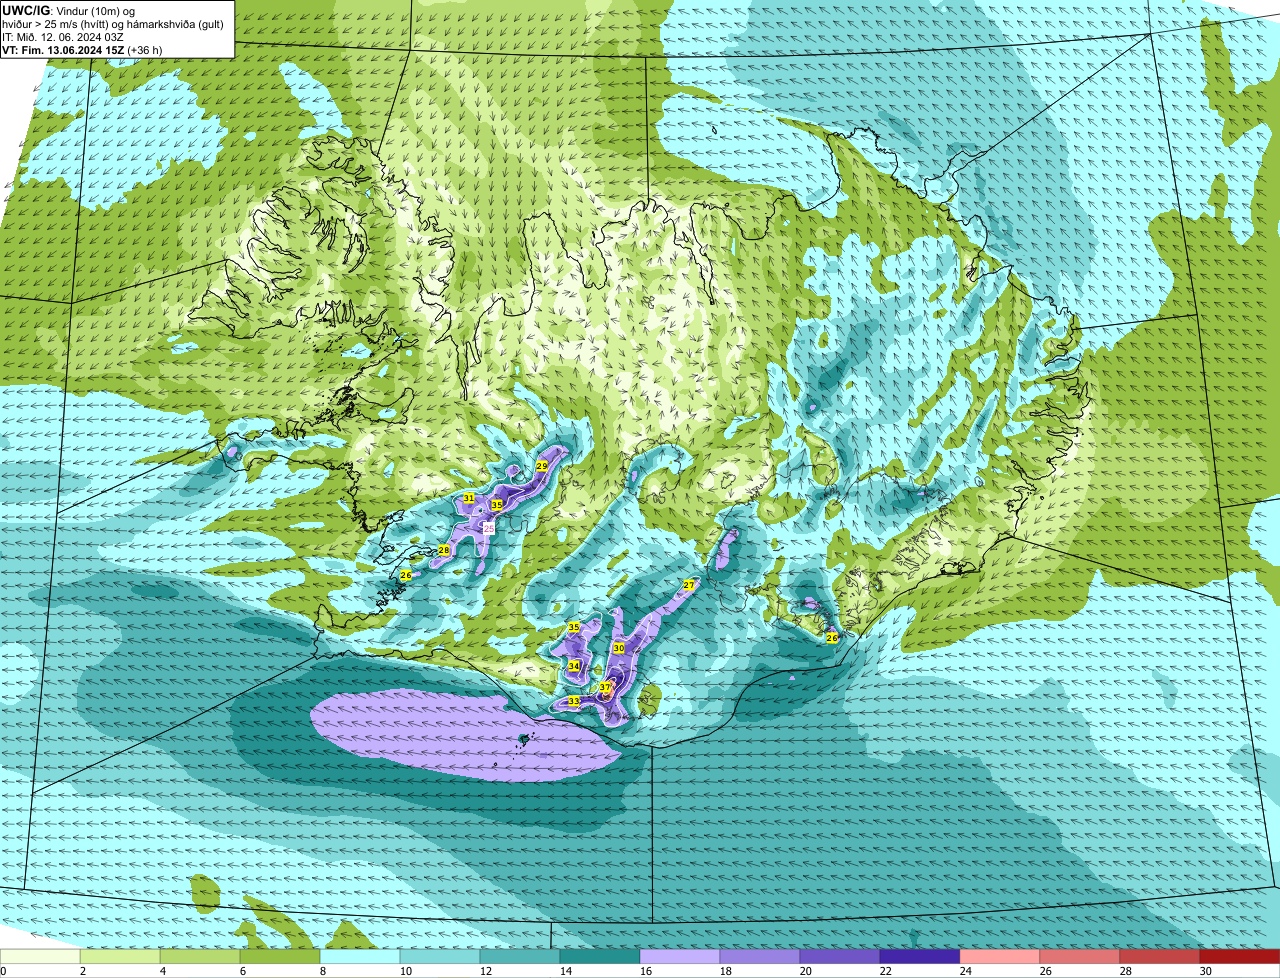Click the 2–4 m/s pale green legend swatch
This screenshot has height=978, width=1280.
click(x=120, y=956)
